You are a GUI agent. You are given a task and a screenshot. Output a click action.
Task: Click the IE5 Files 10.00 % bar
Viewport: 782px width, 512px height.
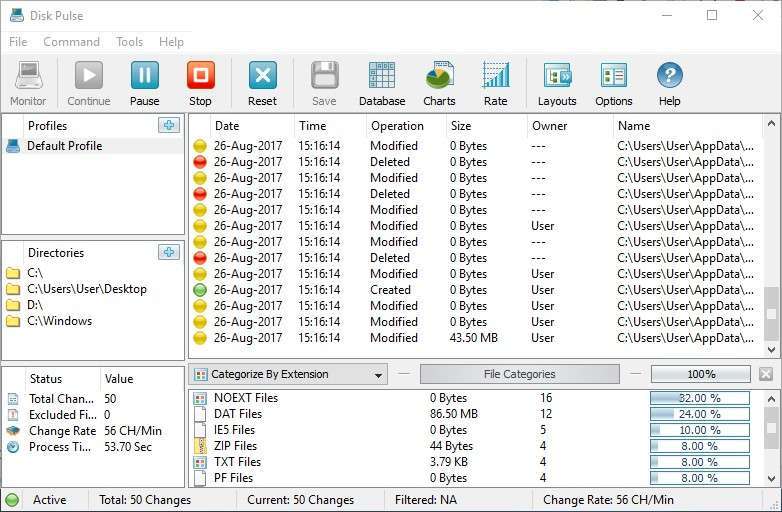tap(700, 430)
